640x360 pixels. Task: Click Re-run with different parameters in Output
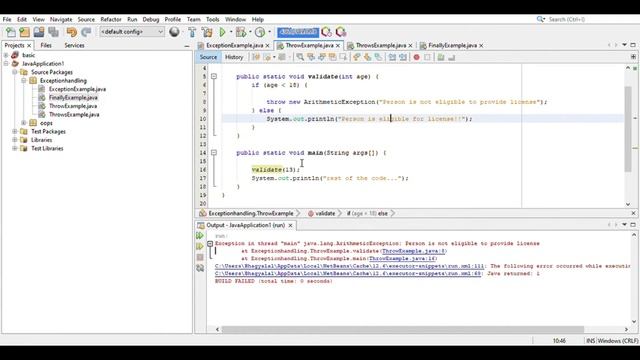200,246
